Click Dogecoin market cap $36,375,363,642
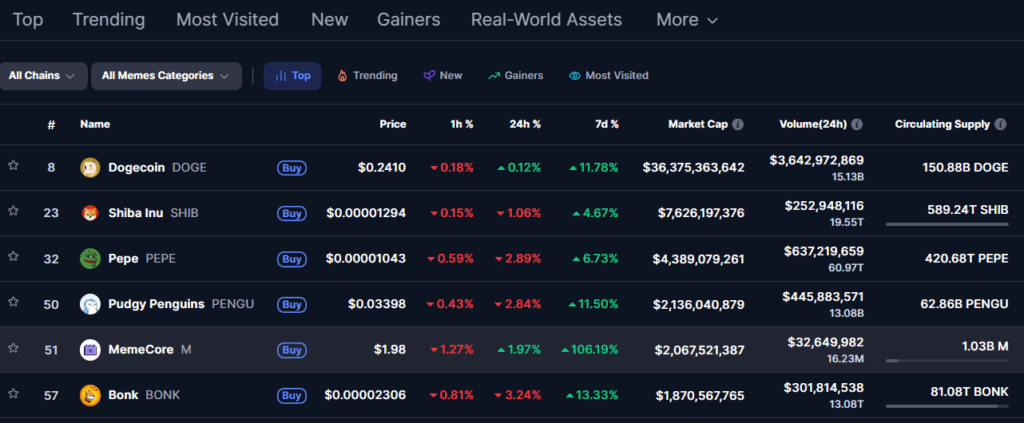Image resolution: width=1024 pixels, height=423 pixels. pyautogui.click(x=694, y=168)
